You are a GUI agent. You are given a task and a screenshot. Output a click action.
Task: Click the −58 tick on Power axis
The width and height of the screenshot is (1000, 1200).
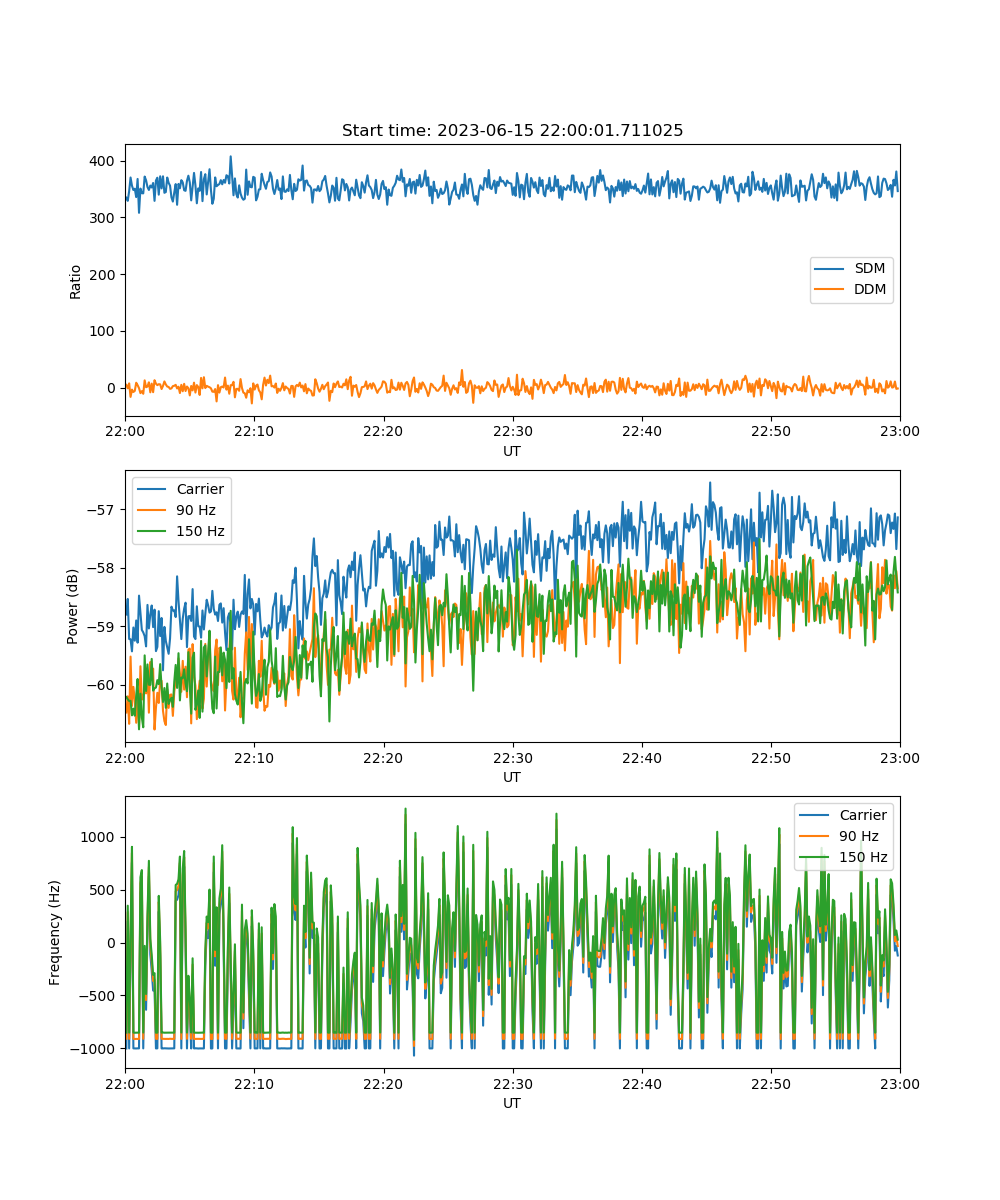click(103, 568)
